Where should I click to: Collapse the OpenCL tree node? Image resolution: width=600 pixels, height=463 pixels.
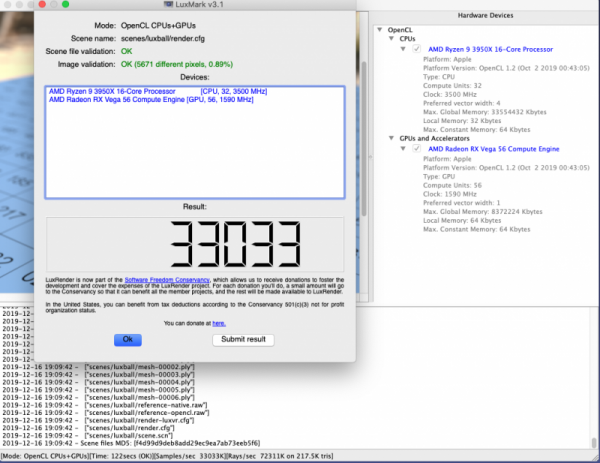pos(380,29)
